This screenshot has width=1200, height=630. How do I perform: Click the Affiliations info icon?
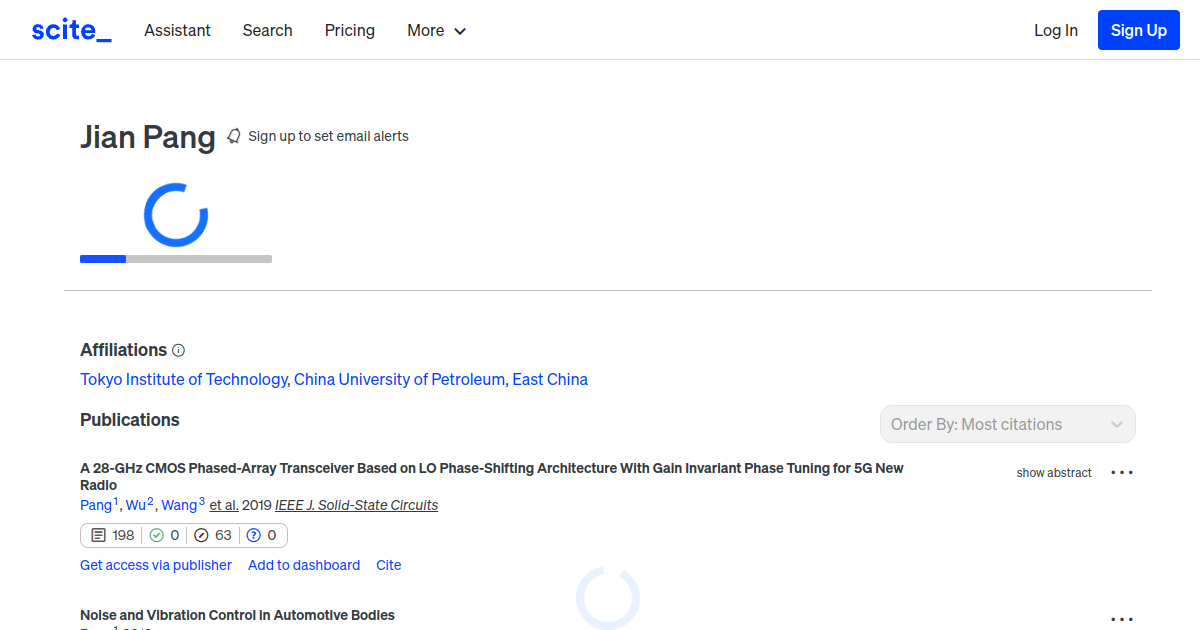tap(179, 350)
